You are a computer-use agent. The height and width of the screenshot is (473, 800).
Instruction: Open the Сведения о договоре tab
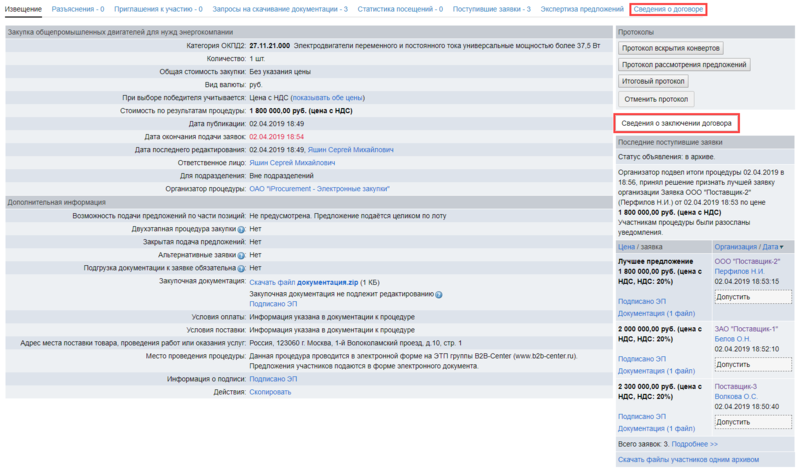click(x=668, y=9)
